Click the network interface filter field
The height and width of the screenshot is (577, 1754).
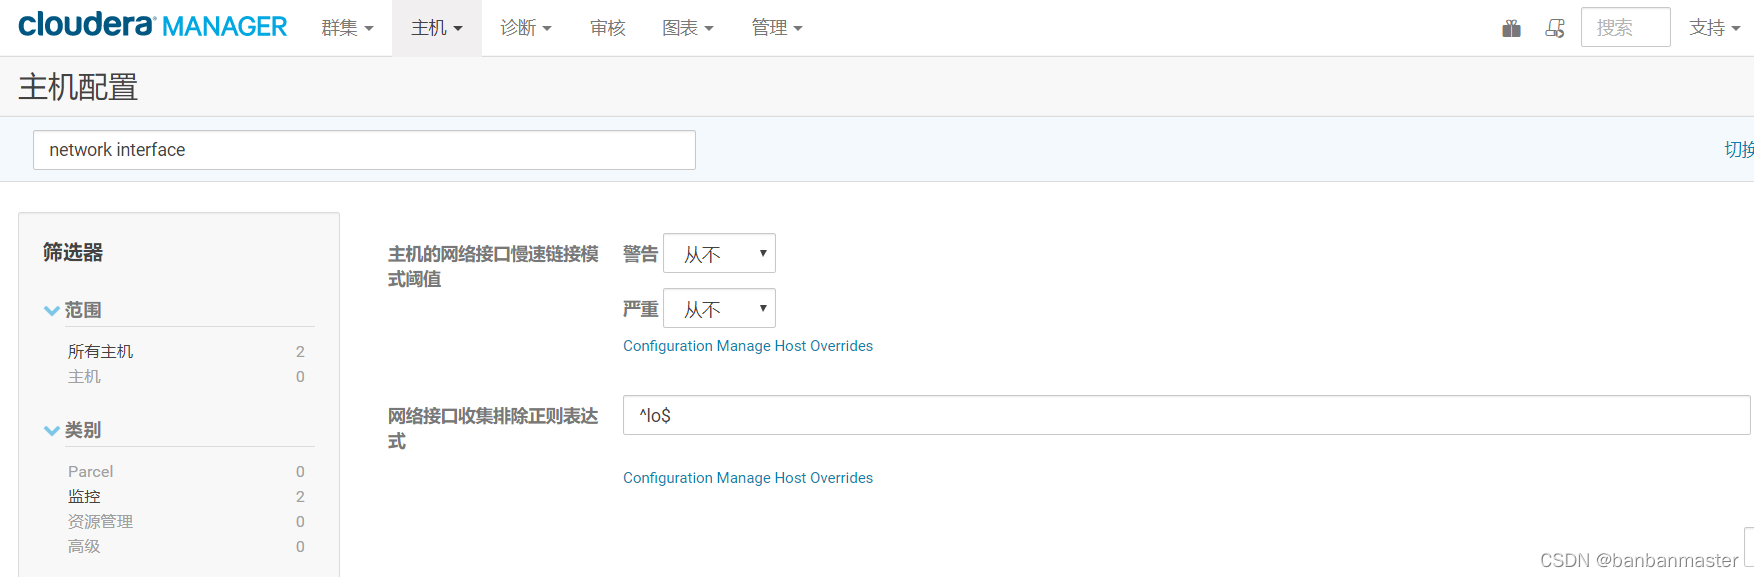[x=364, y=150]
